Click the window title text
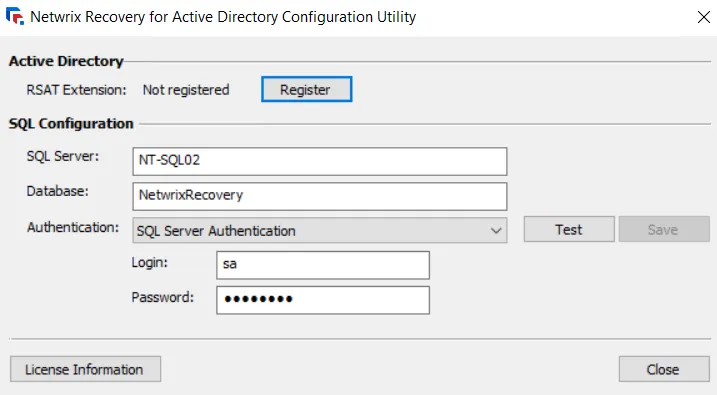The width and height of the screenshot is (717, 395). (223, 17)
